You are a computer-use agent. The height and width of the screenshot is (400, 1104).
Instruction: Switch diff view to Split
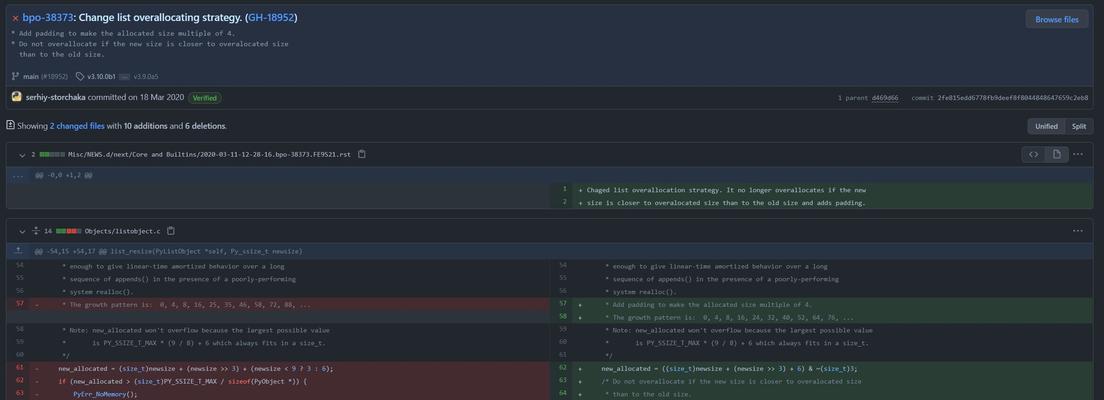click(1079, 126)
